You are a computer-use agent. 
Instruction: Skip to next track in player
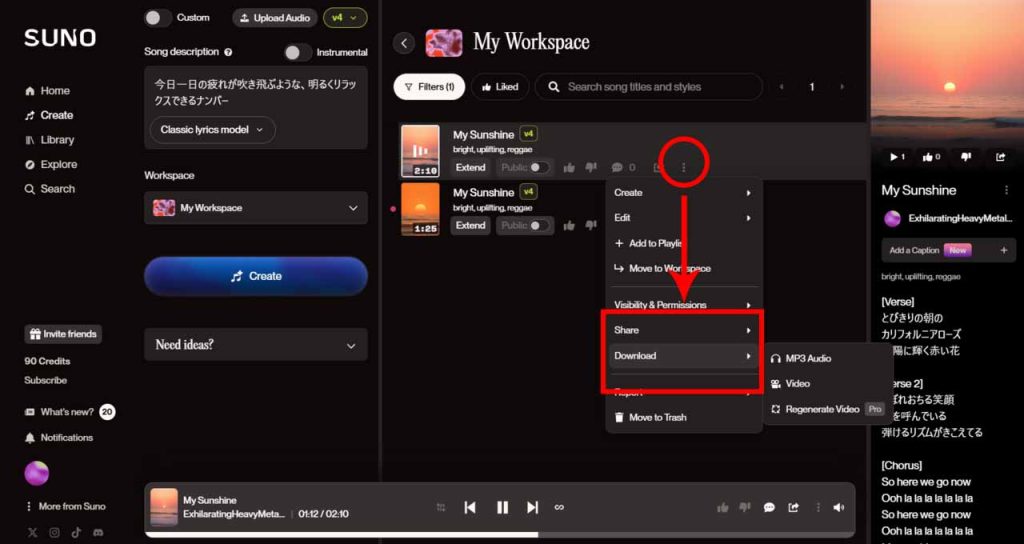(x=533, y=507)
